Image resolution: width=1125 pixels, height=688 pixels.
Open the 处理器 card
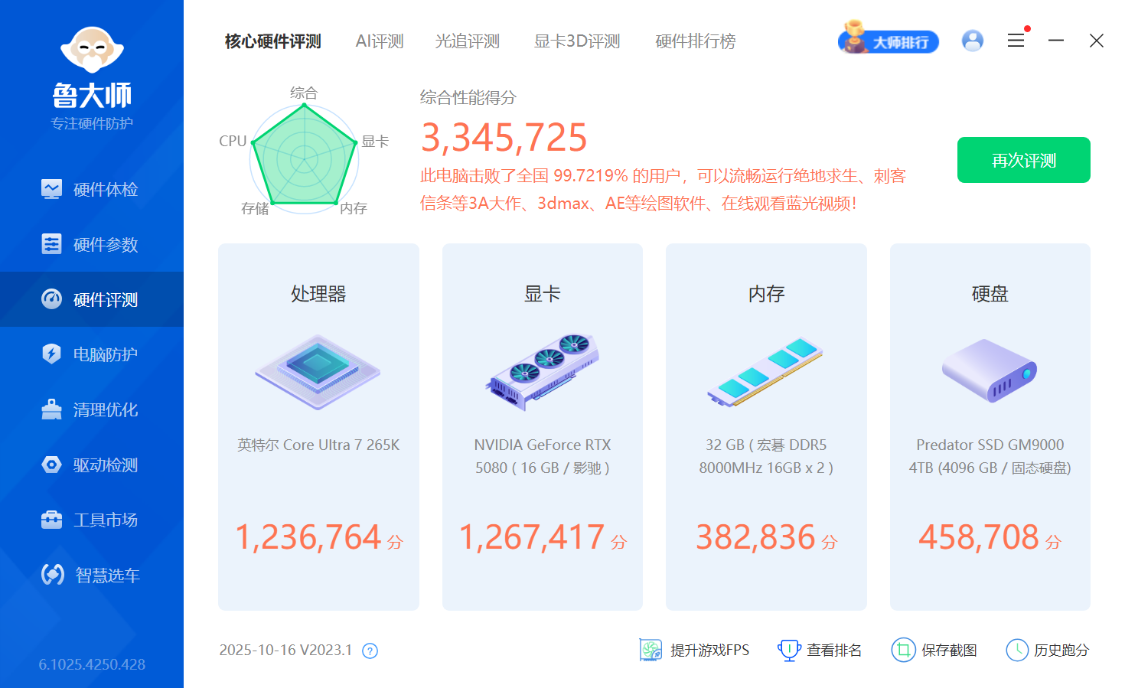[x=319, y=427]
